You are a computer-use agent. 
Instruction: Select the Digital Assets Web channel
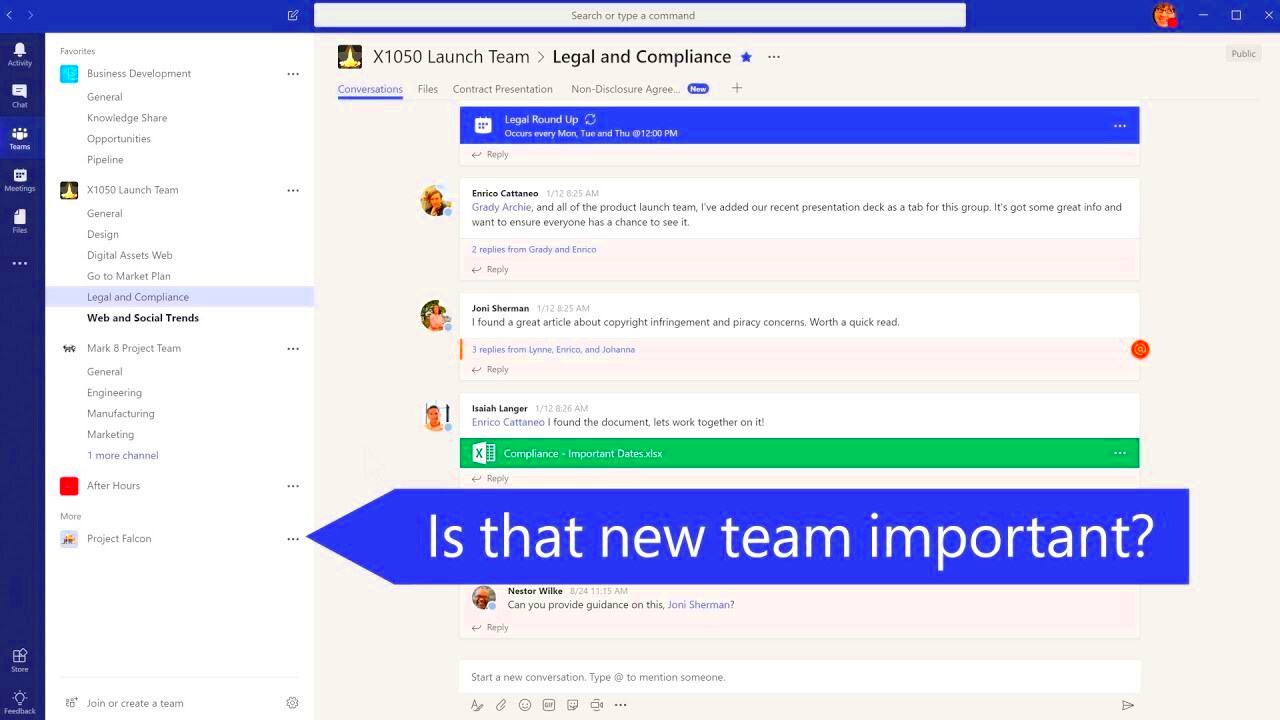(130, 255)
